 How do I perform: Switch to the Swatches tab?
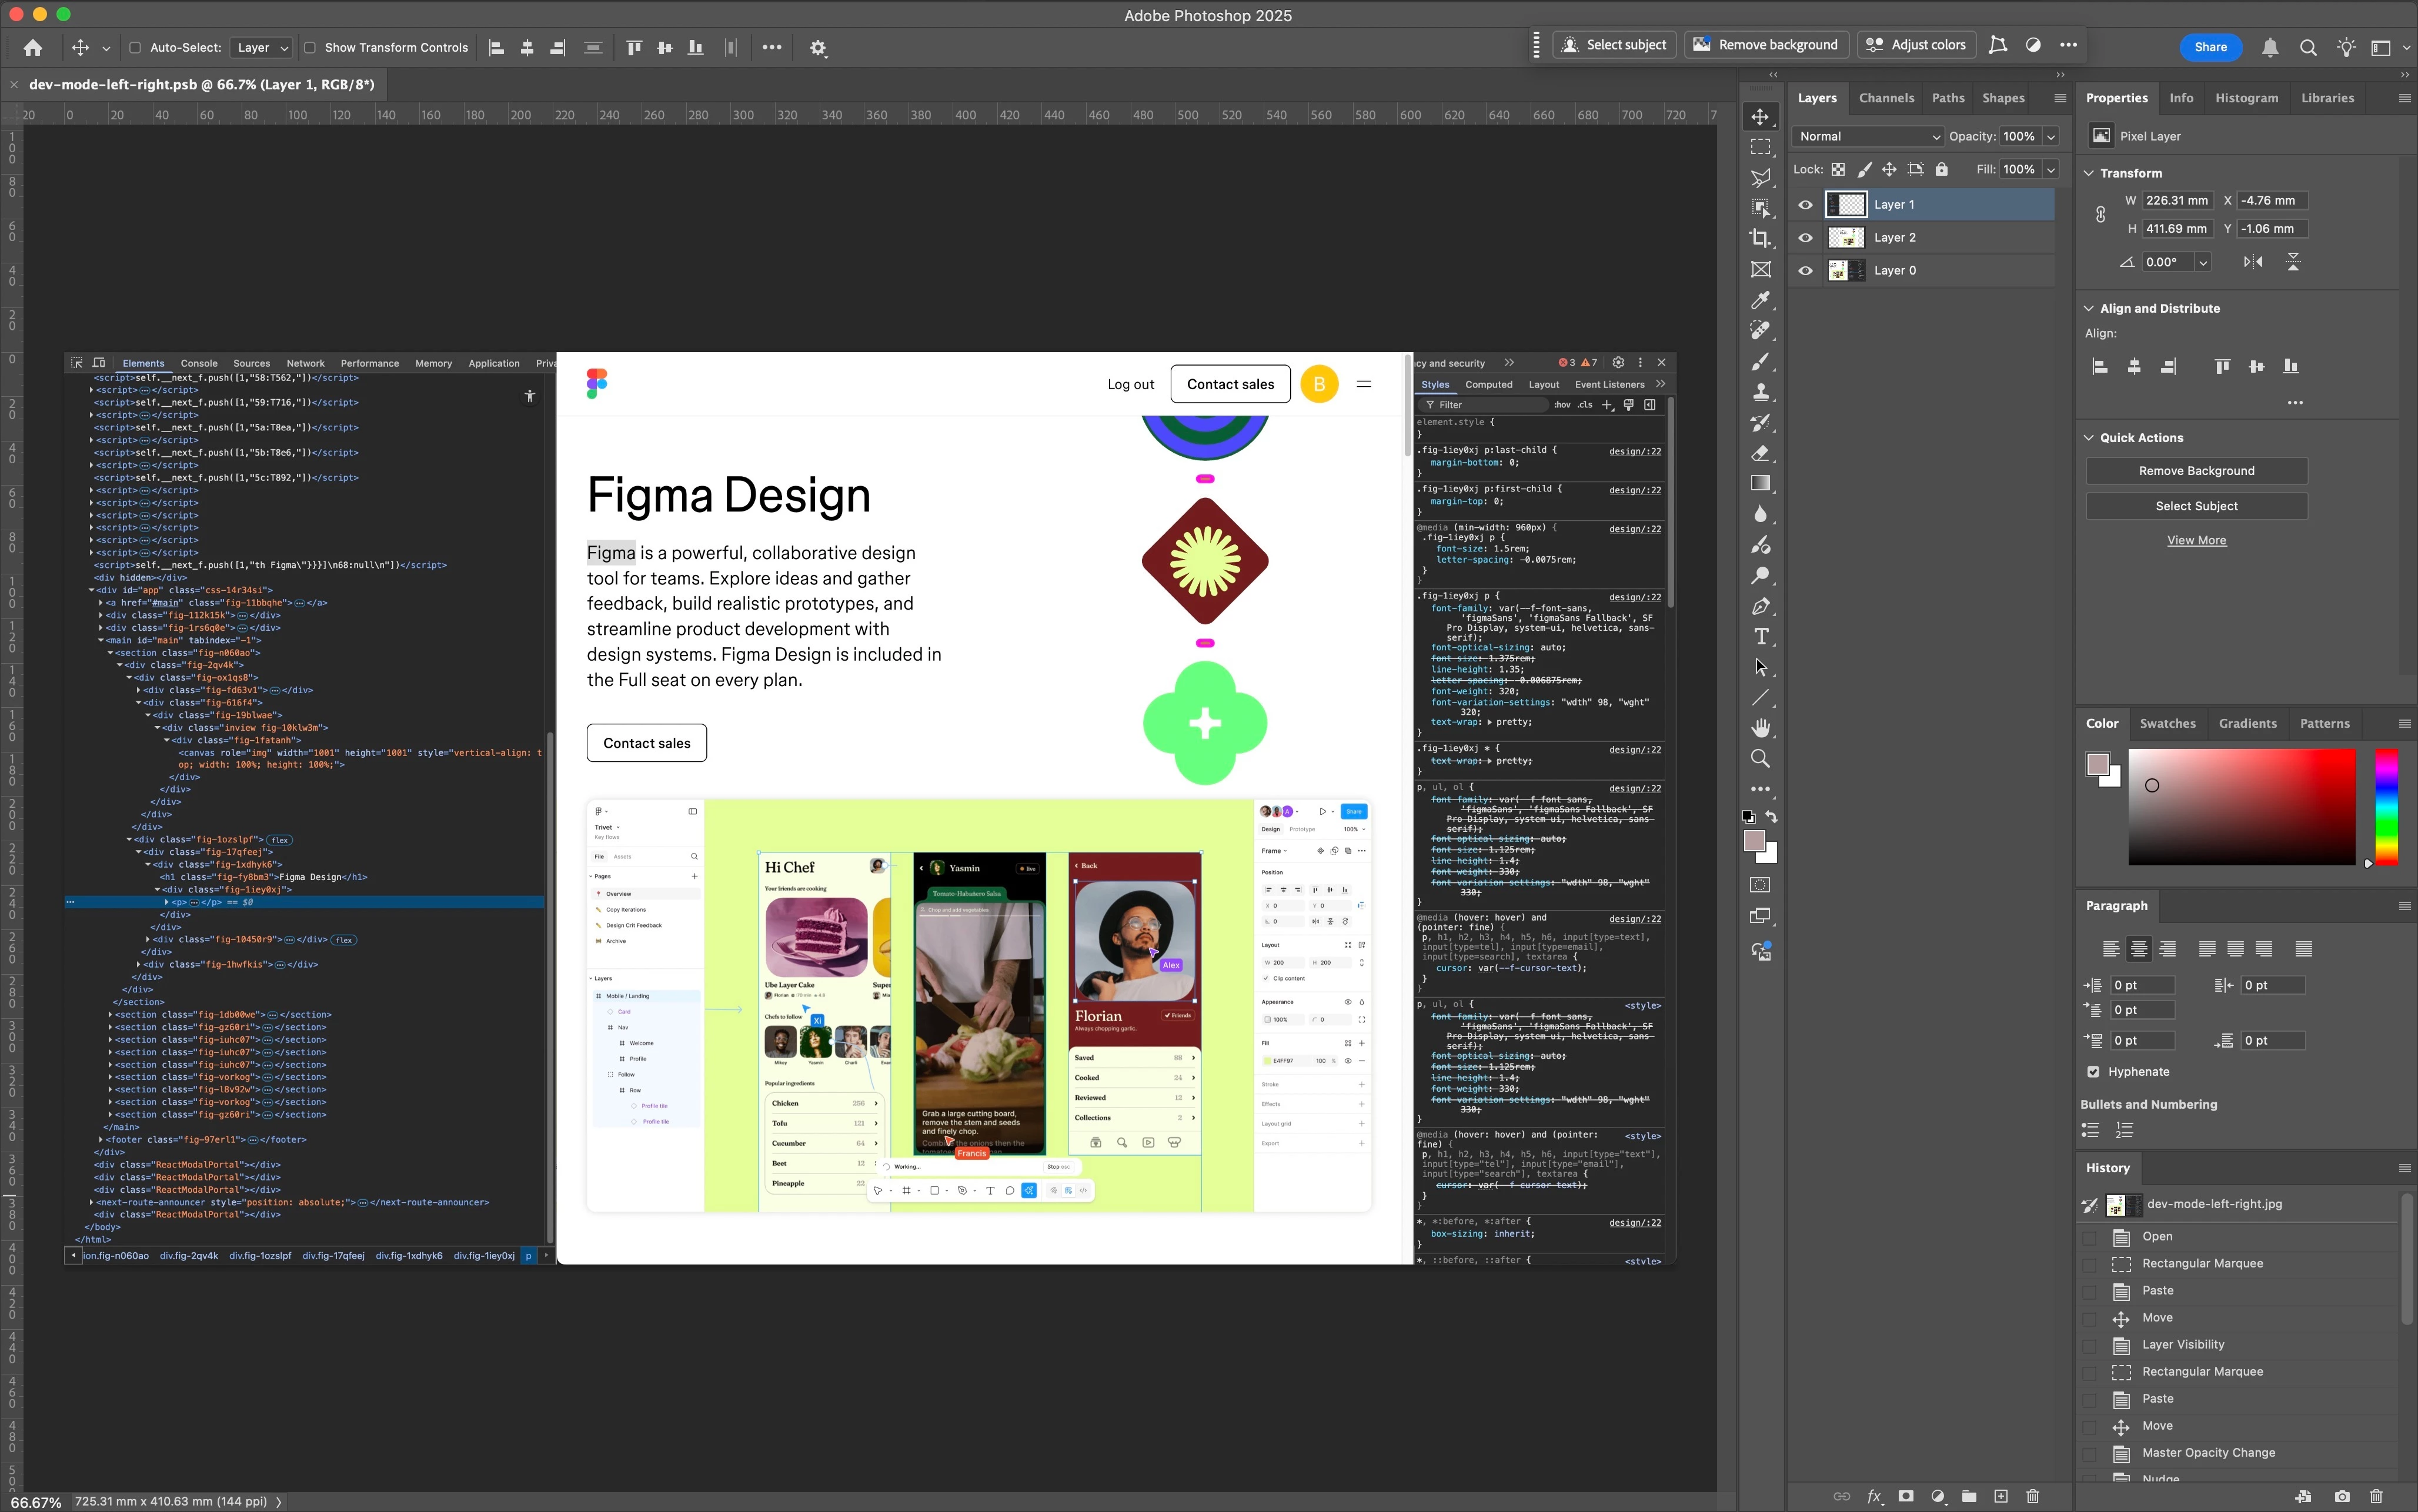(x=2167, y=723)
